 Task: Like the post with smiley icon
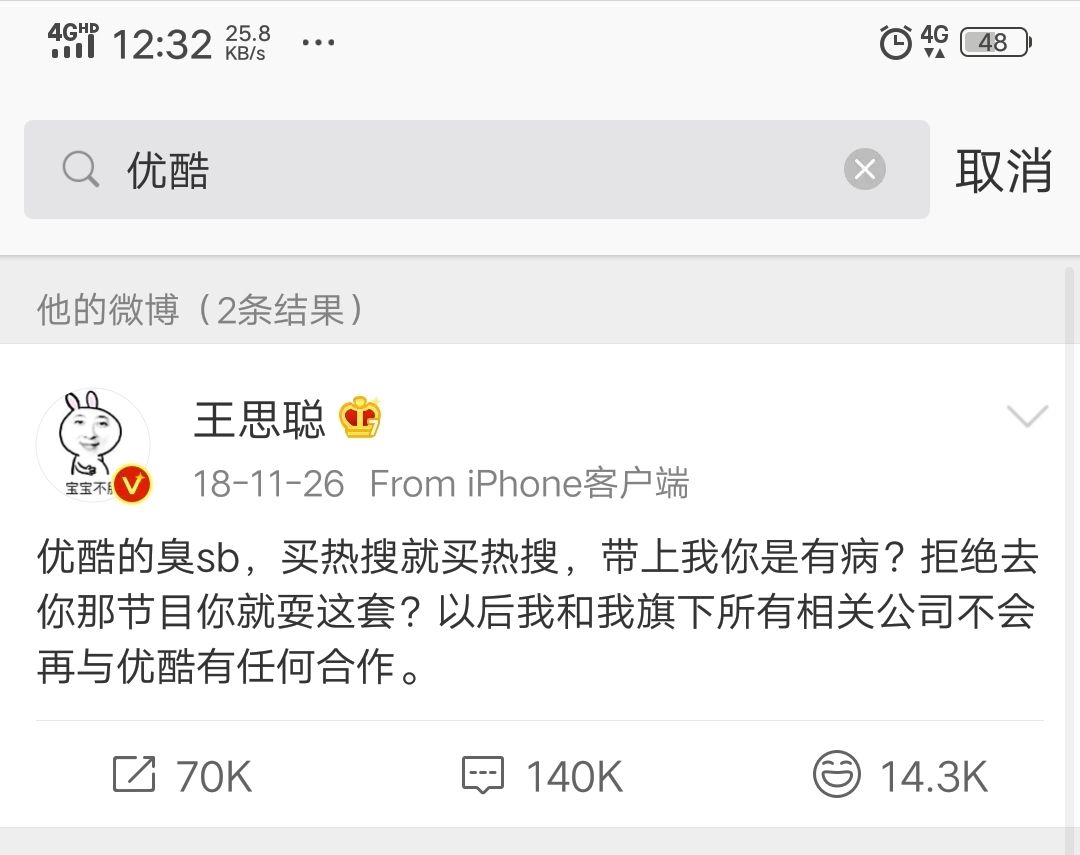tap(836, 774)
